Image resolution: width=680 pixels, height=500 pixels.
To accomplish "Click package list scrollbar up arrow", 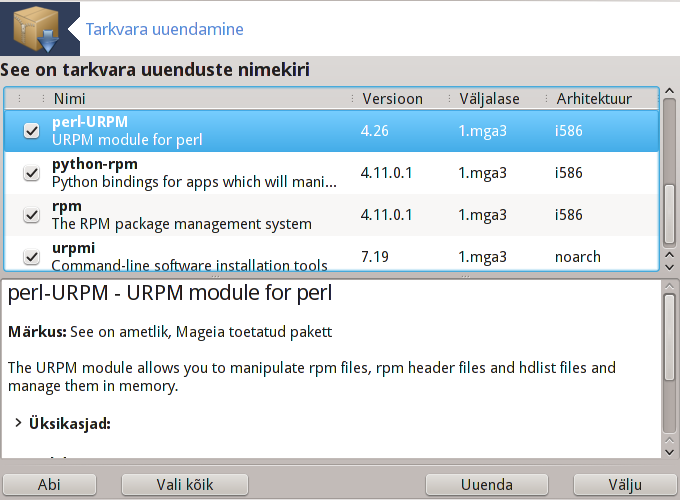I will [670, 91].
